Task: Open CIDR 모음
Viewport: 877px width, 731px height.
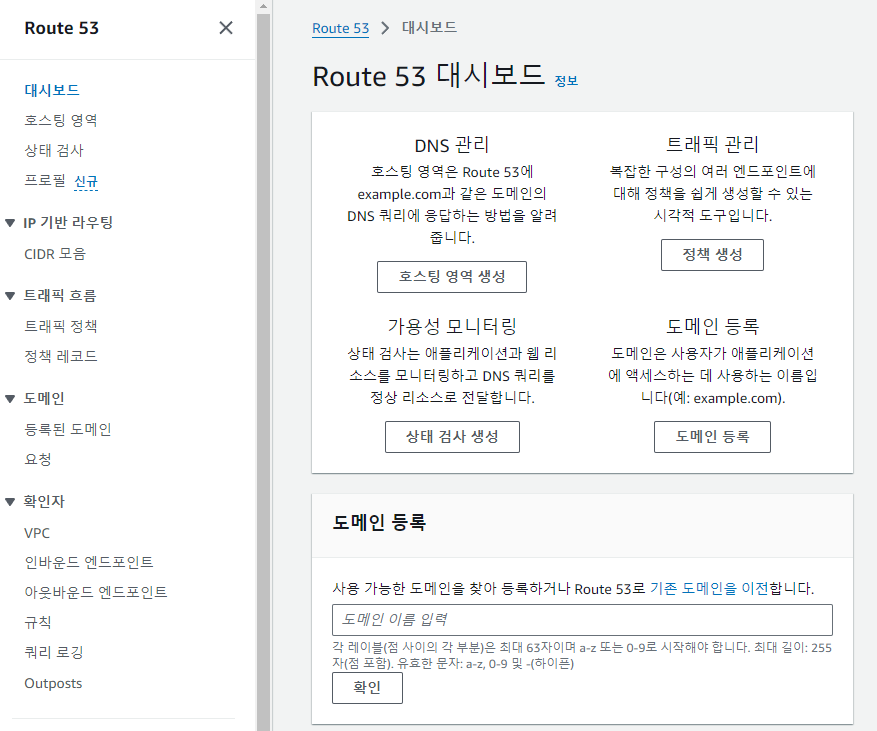Action: pyautogui.click(x=55, y=254)
